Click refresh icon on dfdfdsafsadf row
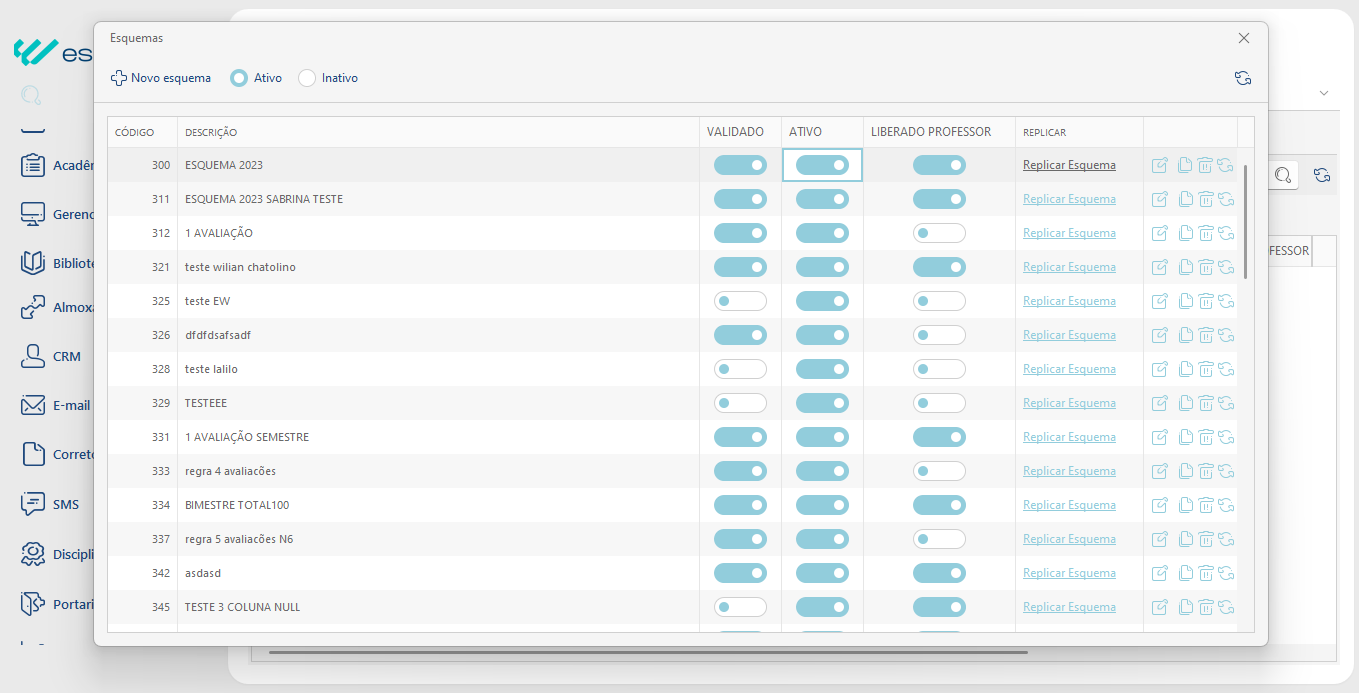1359x693 pixels. (1226, 335)
